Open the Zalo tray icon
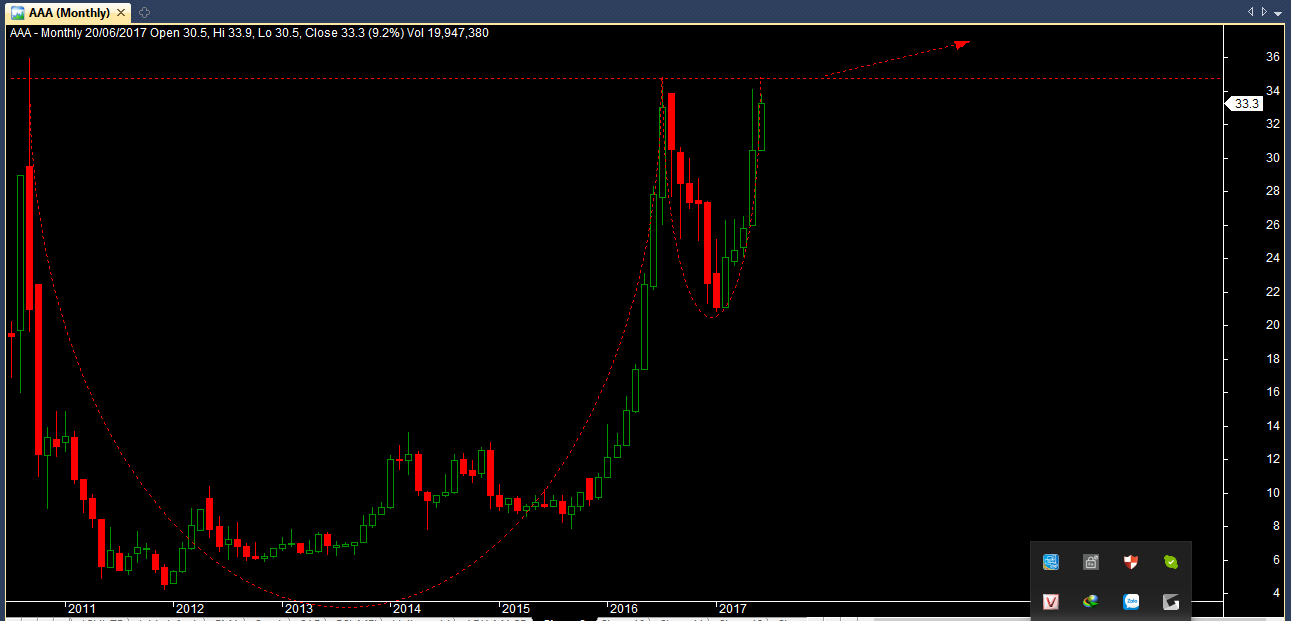 click(x=1131, y=601)
